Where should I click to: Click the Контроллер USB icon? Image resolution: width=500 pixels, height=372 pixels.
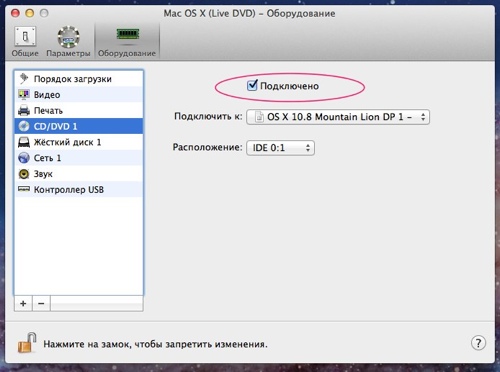[24, 189]
